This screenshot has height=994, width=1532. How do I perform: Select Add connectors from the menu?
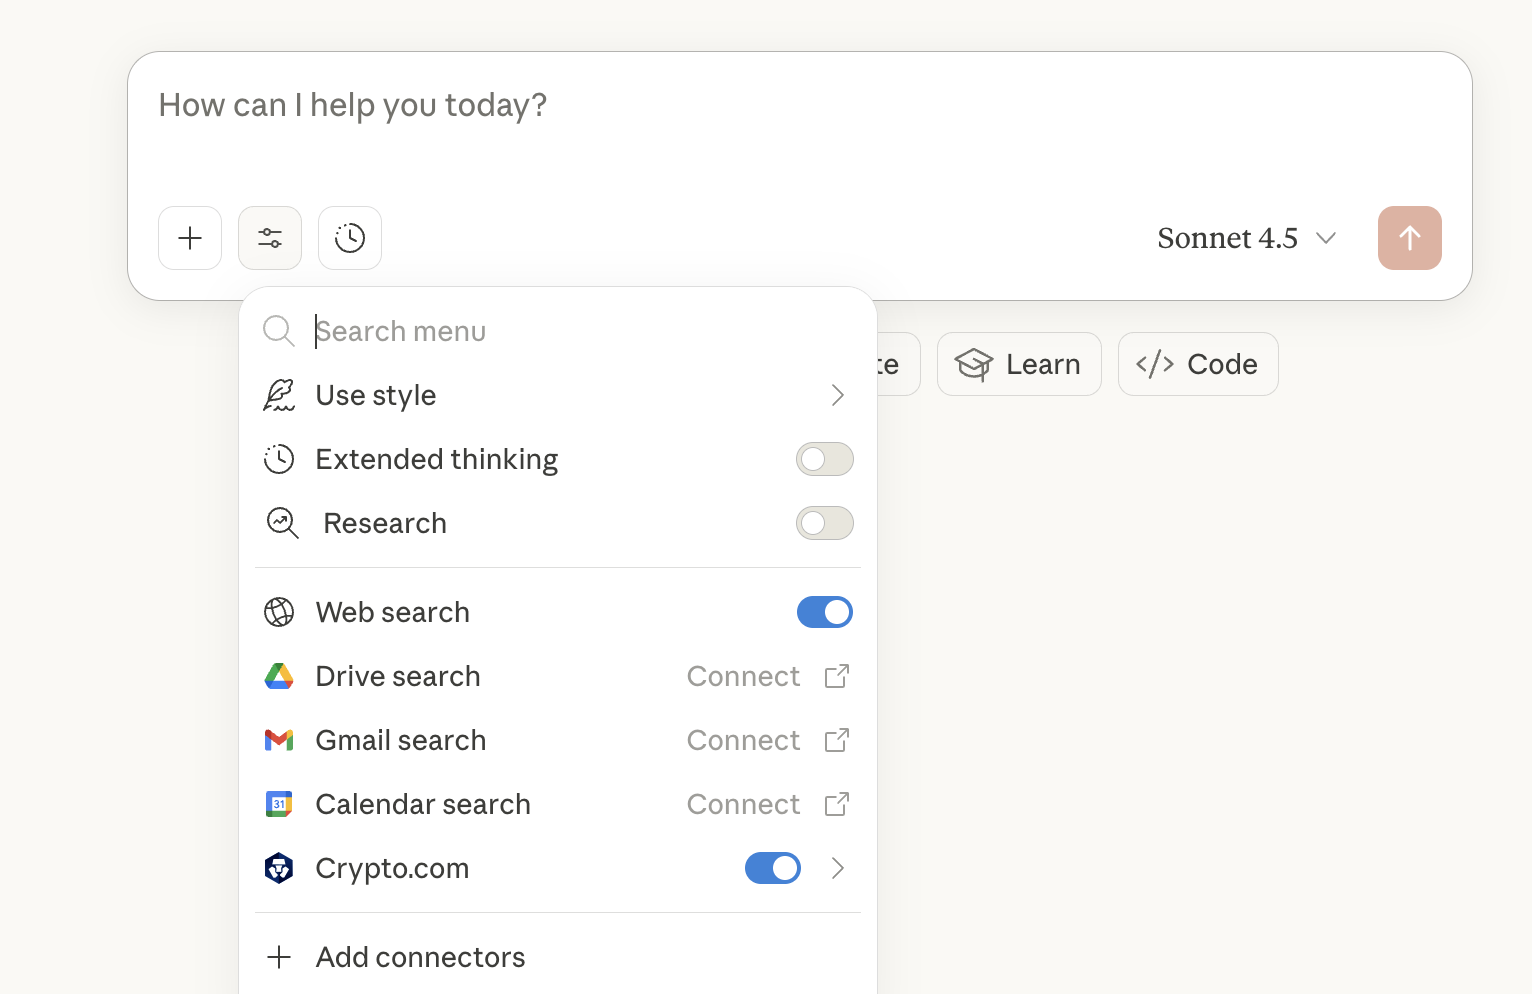click(x=420, y=957)
